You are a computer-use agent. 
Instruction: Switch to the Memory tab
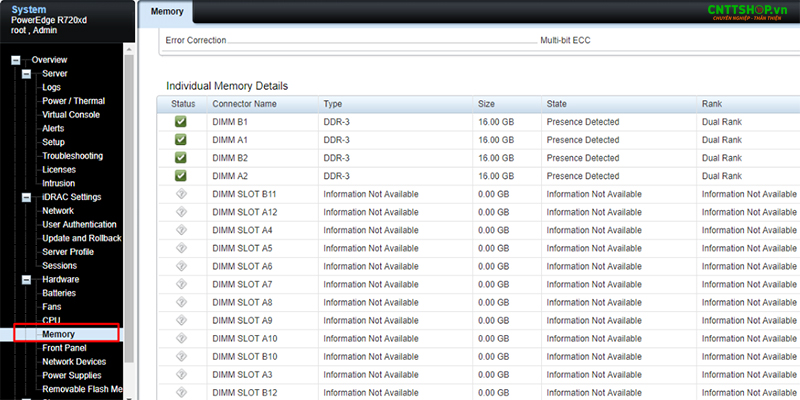pyautogui.click(x=166, y=12)
